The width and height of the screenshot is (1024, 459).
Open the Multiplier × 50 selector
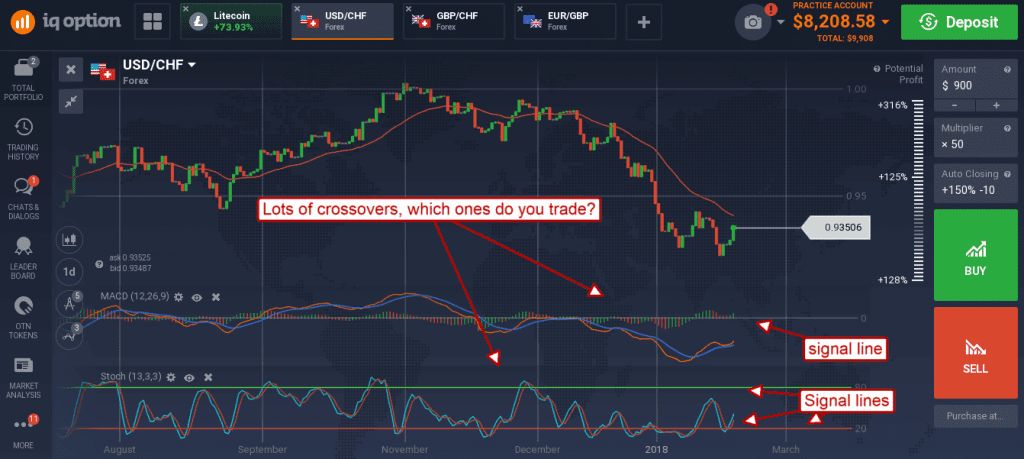975,136
